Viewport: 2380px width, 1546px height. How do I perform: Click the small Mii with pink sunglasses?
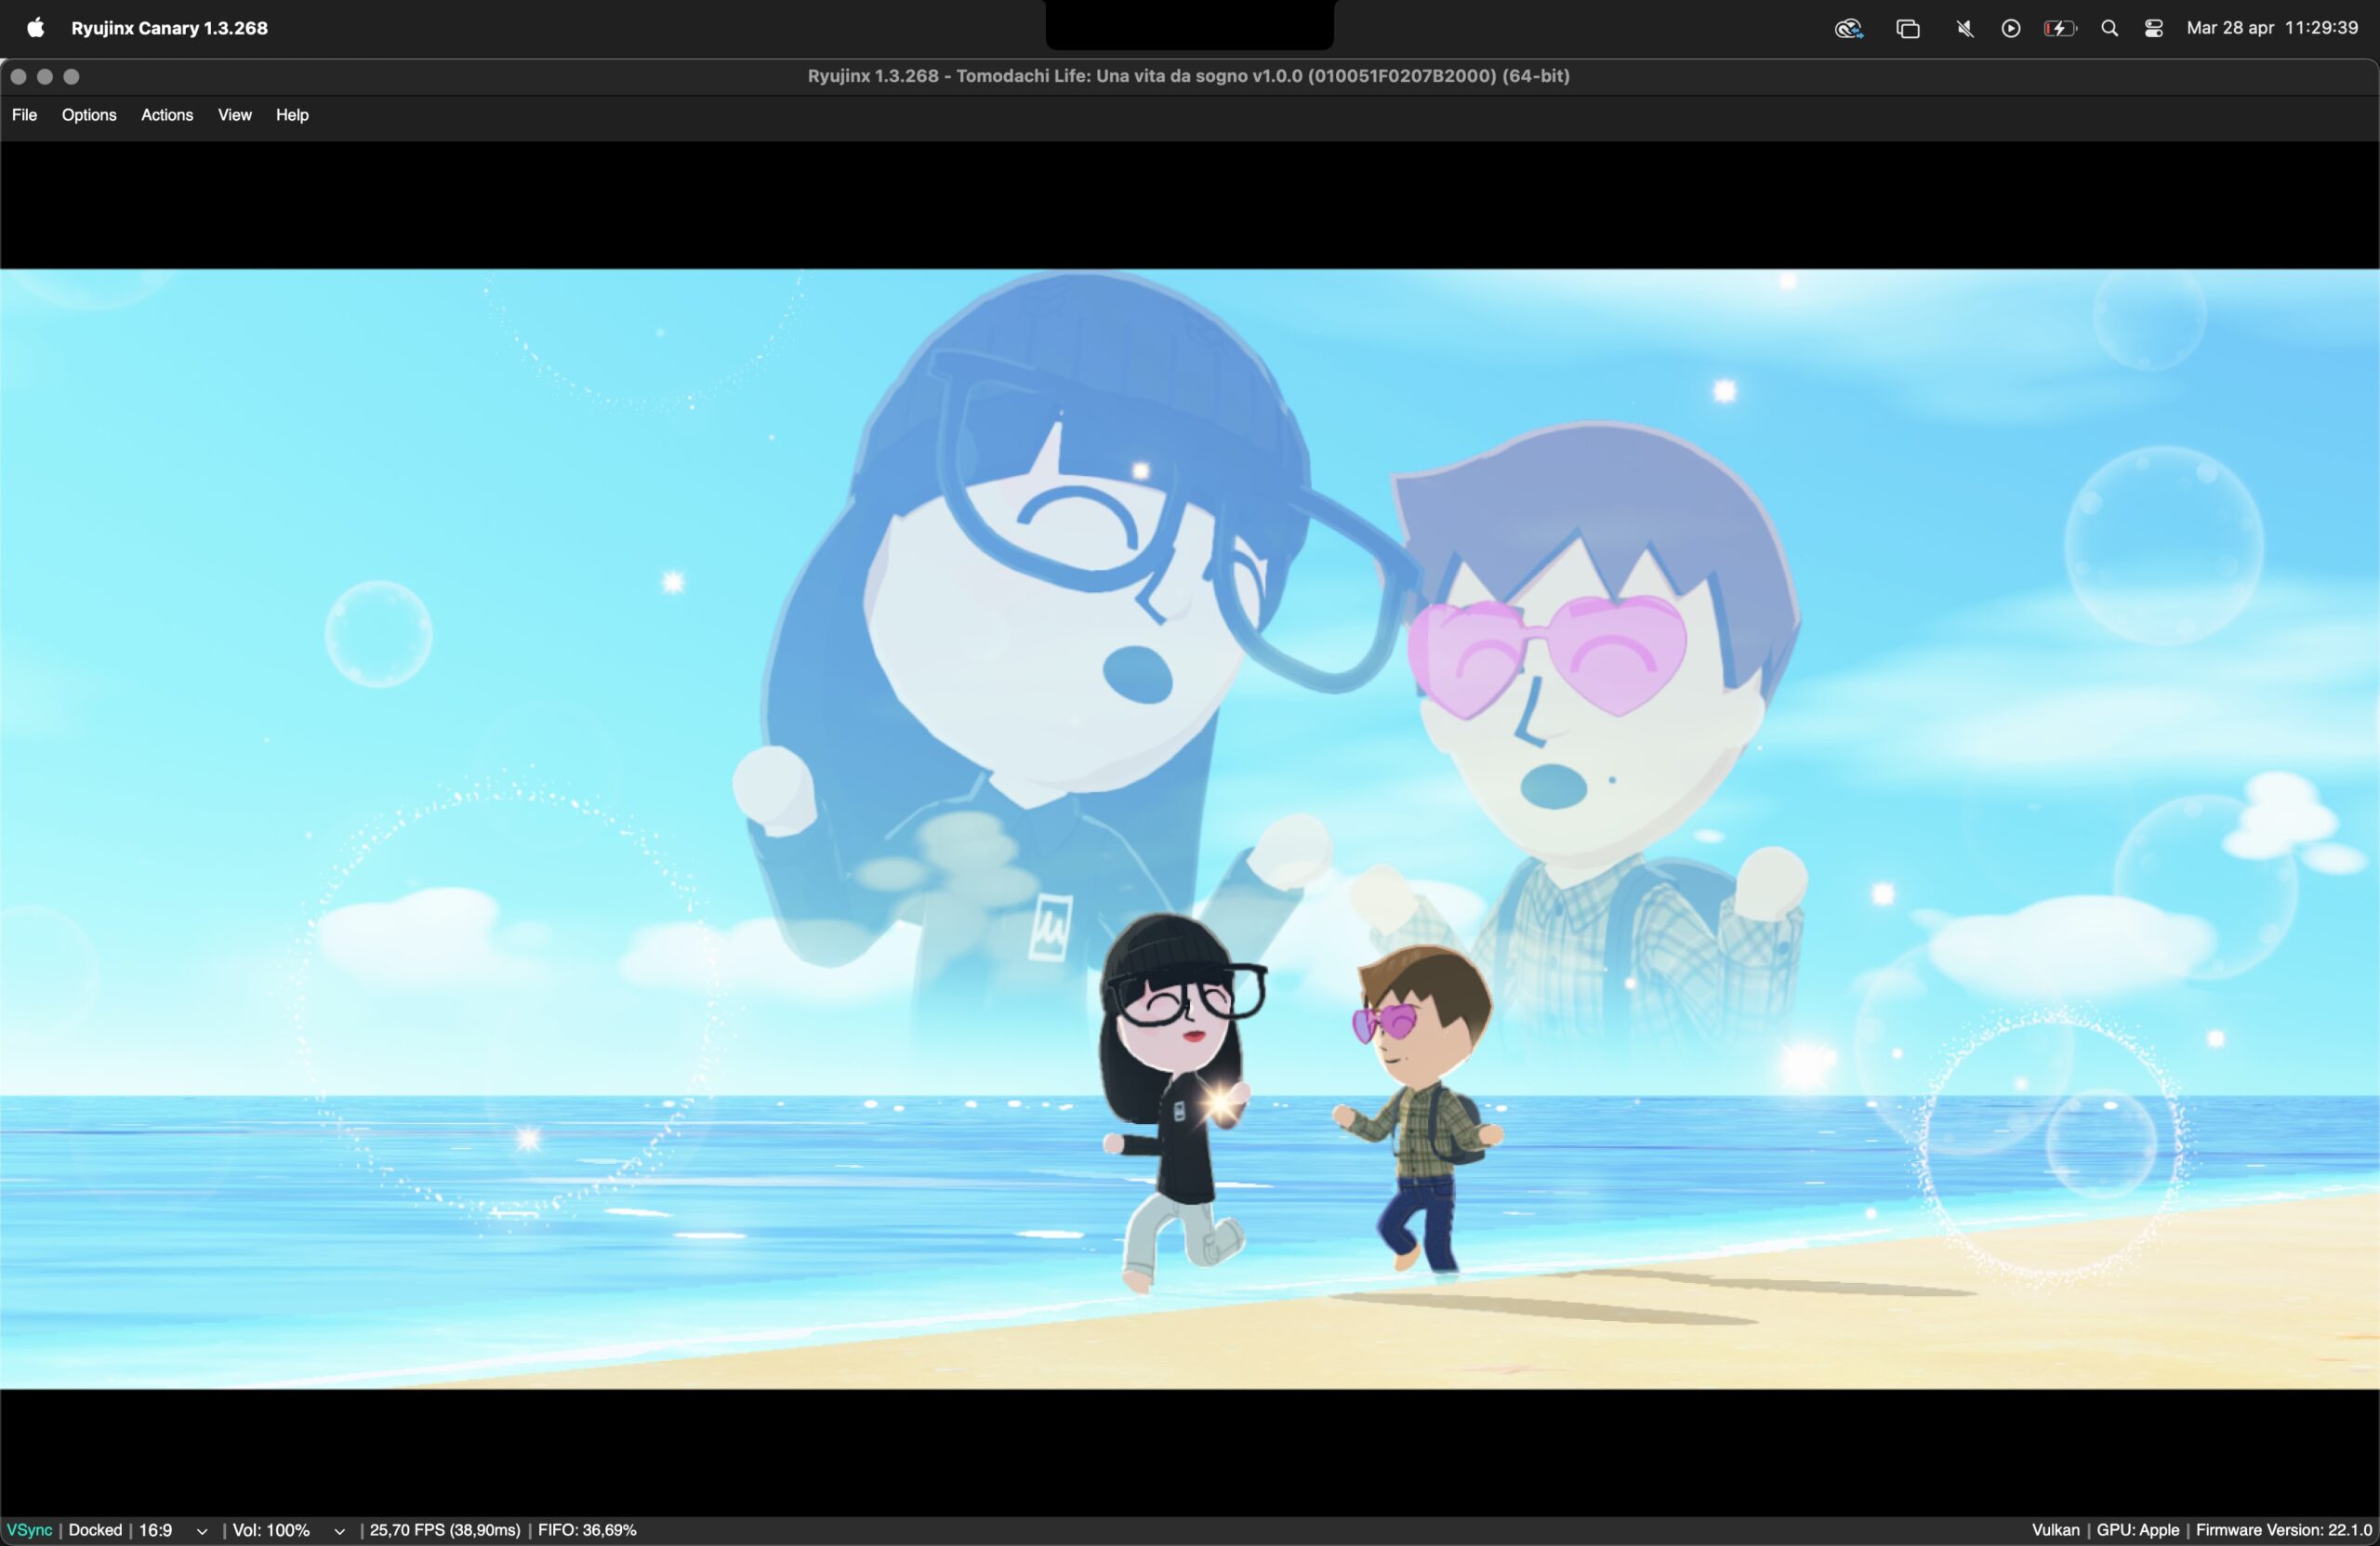point(1418,1110)
